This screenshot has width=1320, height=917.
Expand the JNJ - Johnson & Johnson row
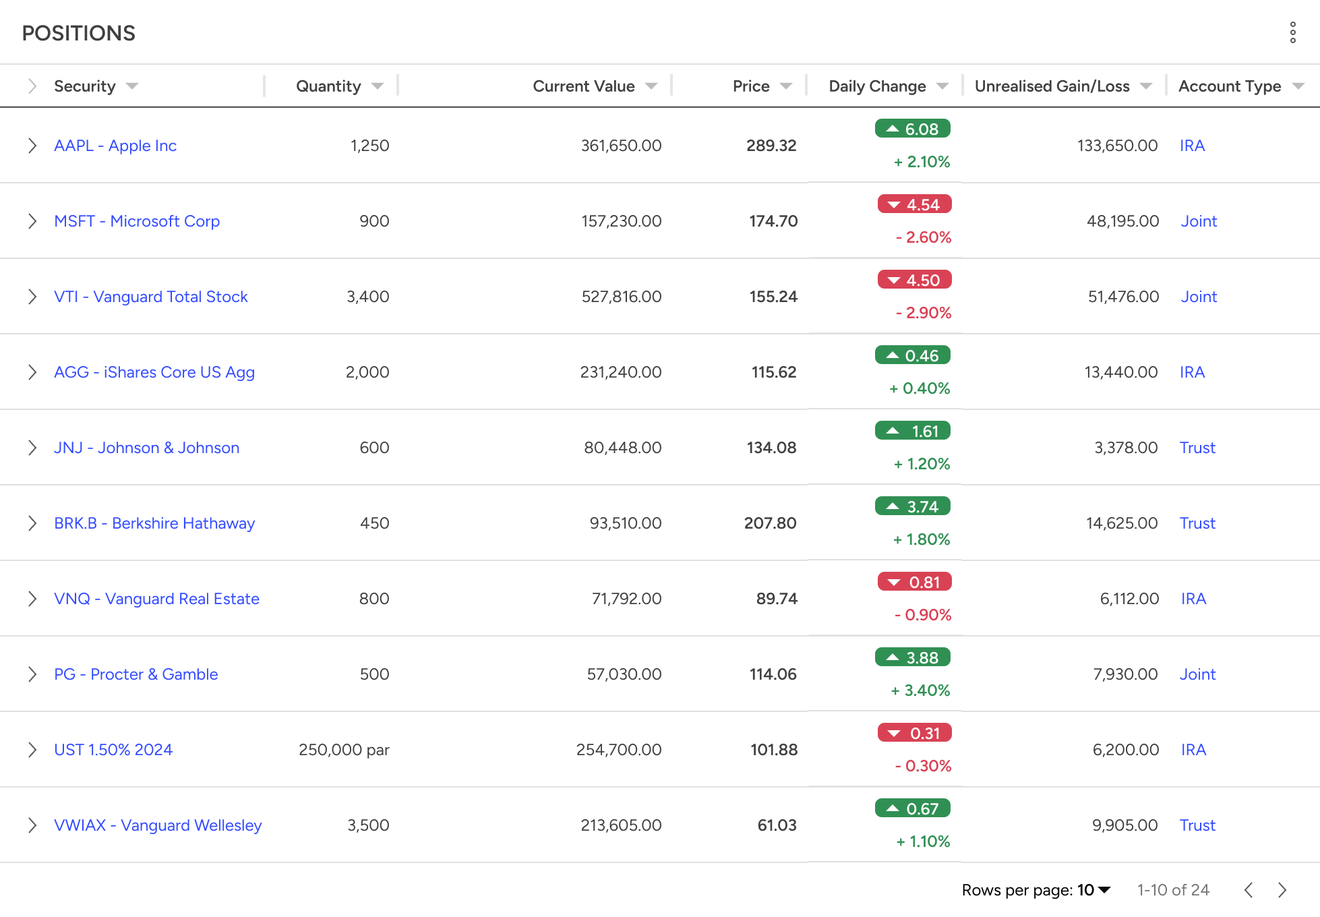point(32,448)
